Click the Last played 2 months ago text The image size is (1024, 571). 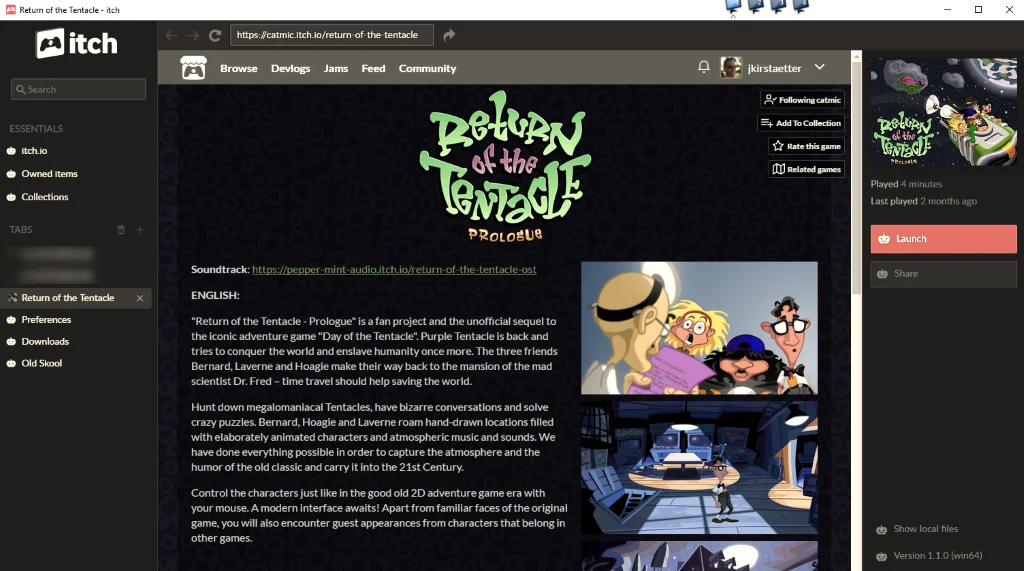(923, 201)
